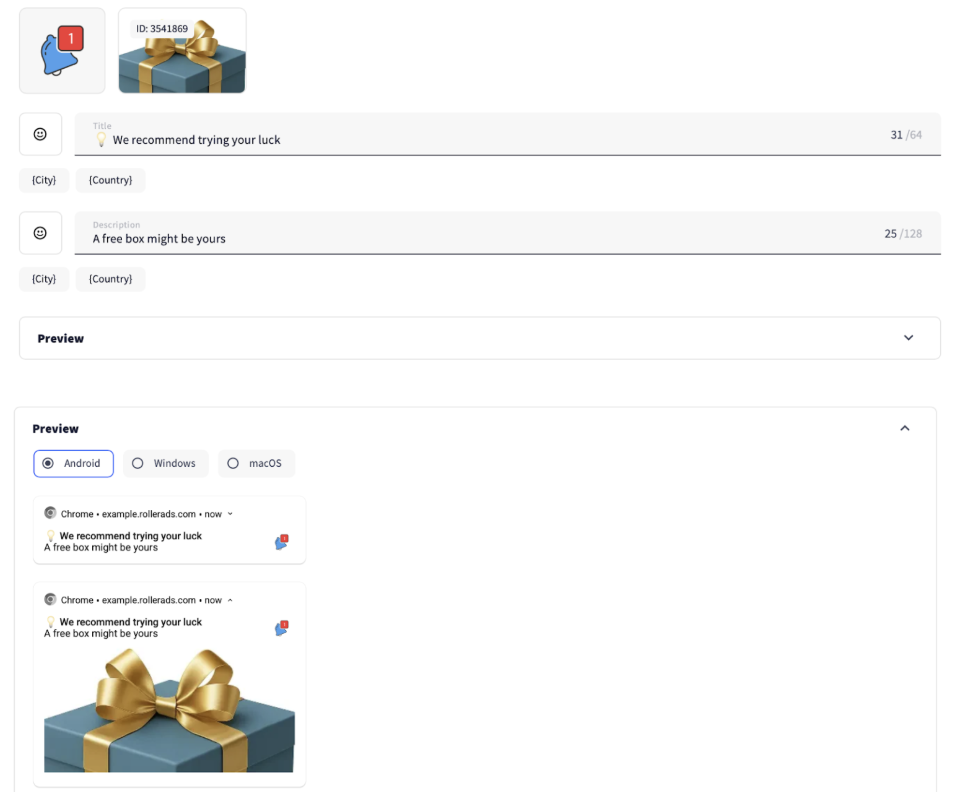Open the 'now' dropdown in the collapsed notification preview
This screenshot has width=957, height=792.
coord(231,513)
